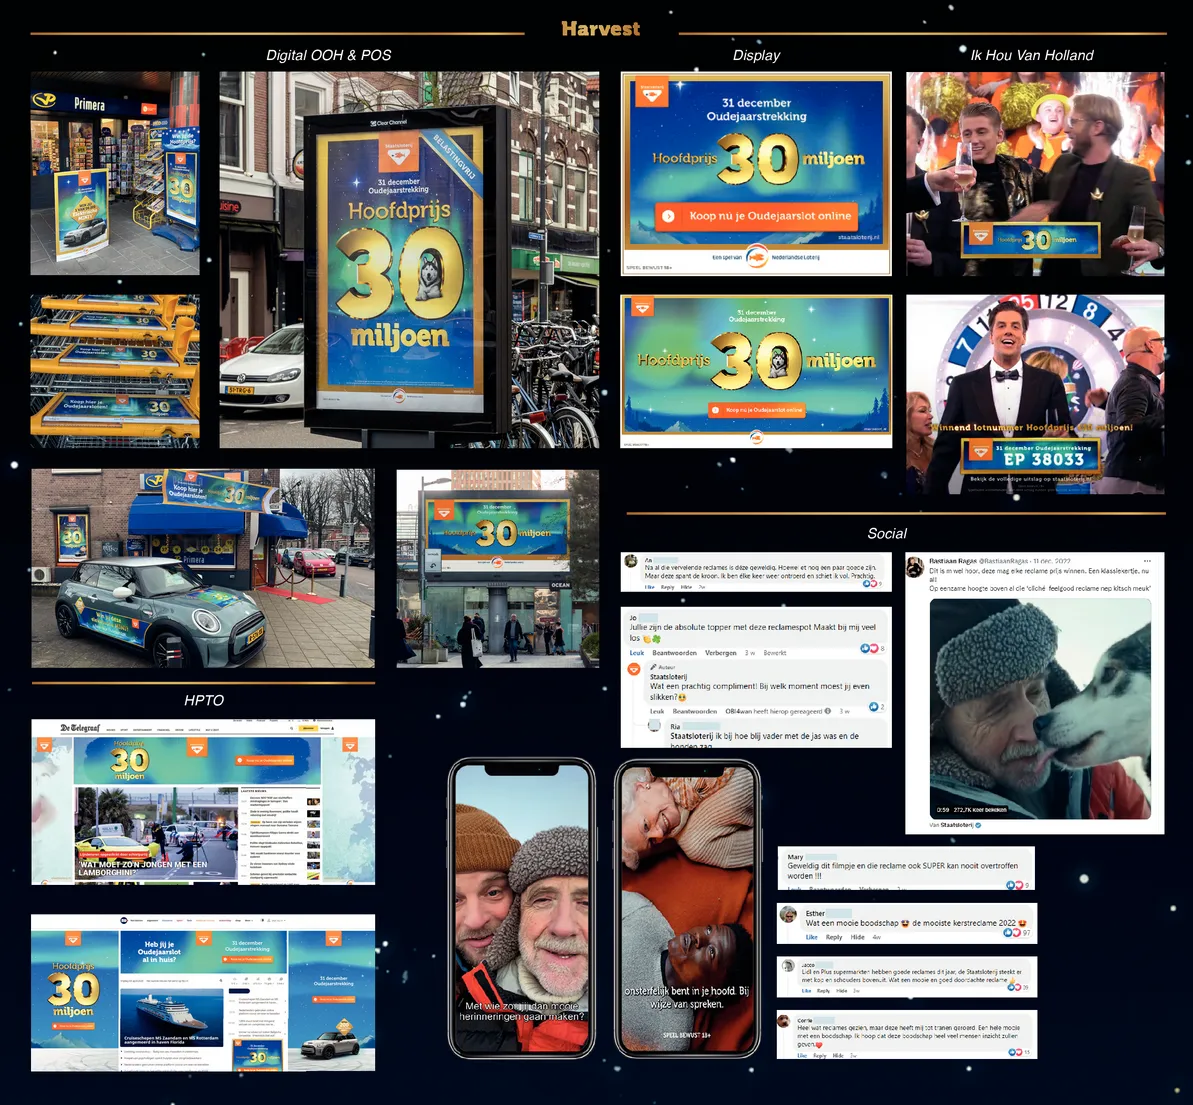Open the TV still with the champagne toast
This screenshot has width=1193, height=1105.
coord(1035,174)
